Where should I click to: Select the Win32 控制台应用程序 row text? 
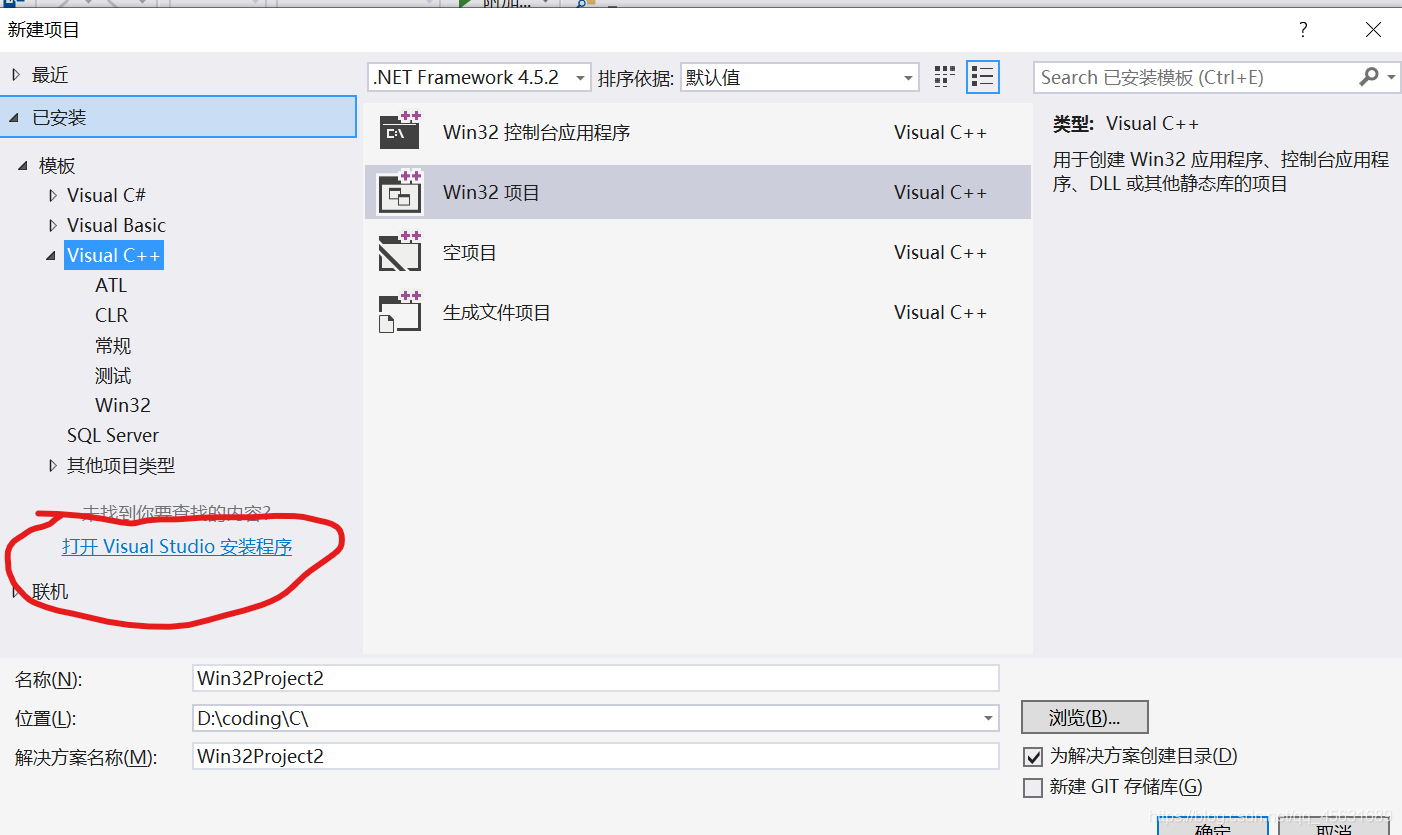[x=537, y=133]
